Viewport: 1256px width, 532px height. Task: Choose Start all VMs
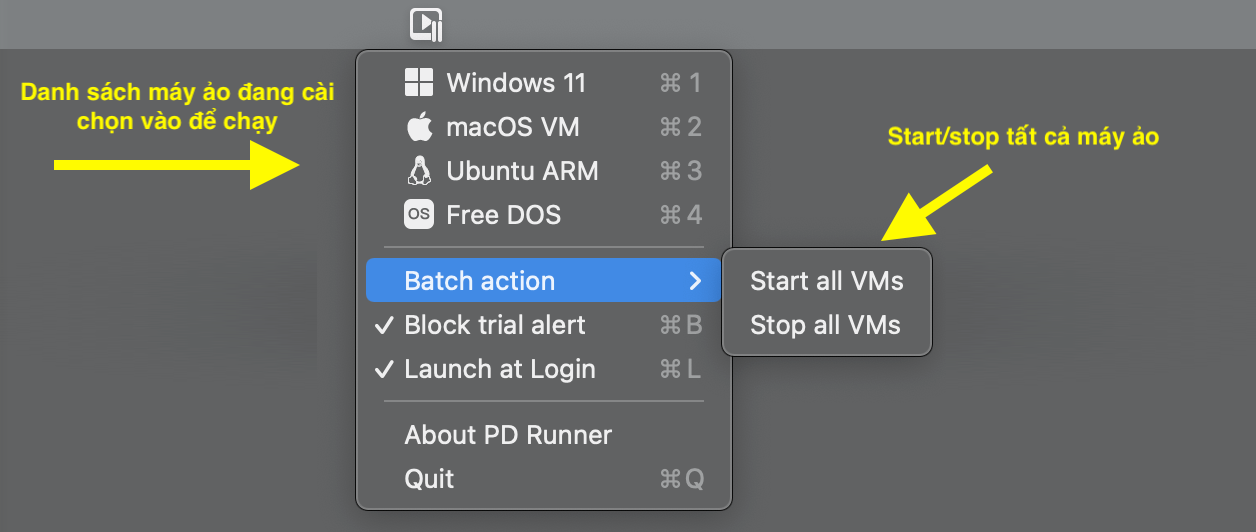827,281
